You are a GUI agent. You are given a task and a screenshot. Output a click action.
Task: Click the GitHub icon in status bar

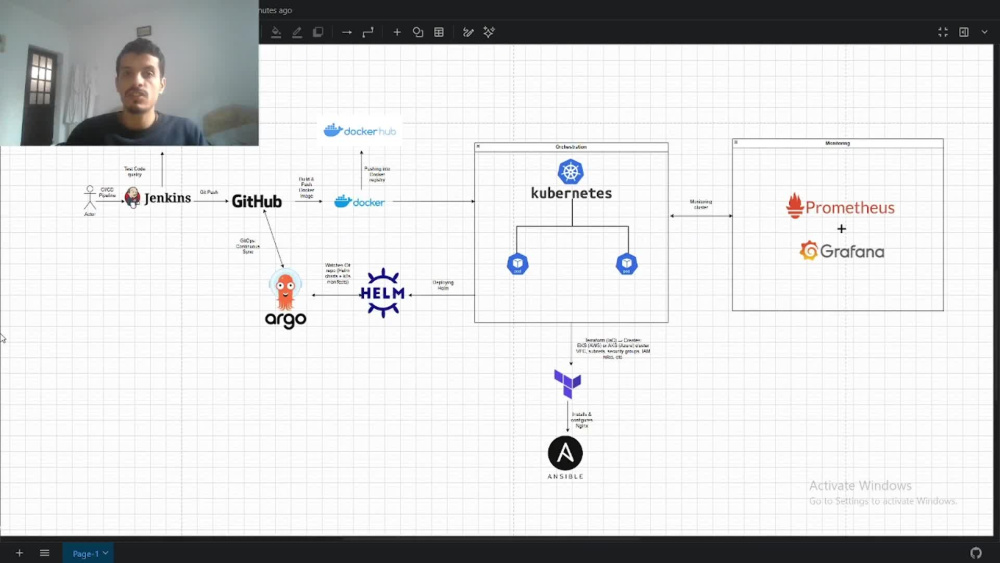tap(976, 553)
